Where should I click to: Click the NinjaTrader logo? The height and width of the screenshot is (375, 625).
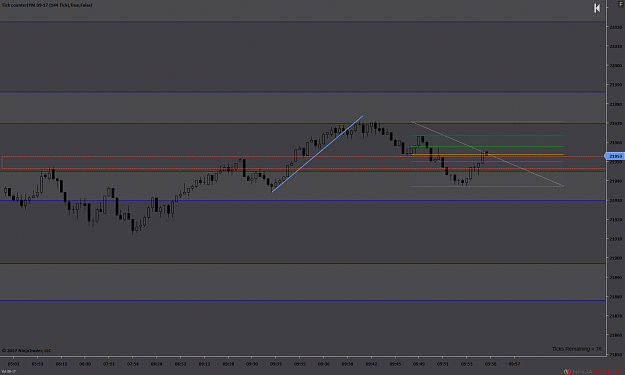click(x=594, y=371)
